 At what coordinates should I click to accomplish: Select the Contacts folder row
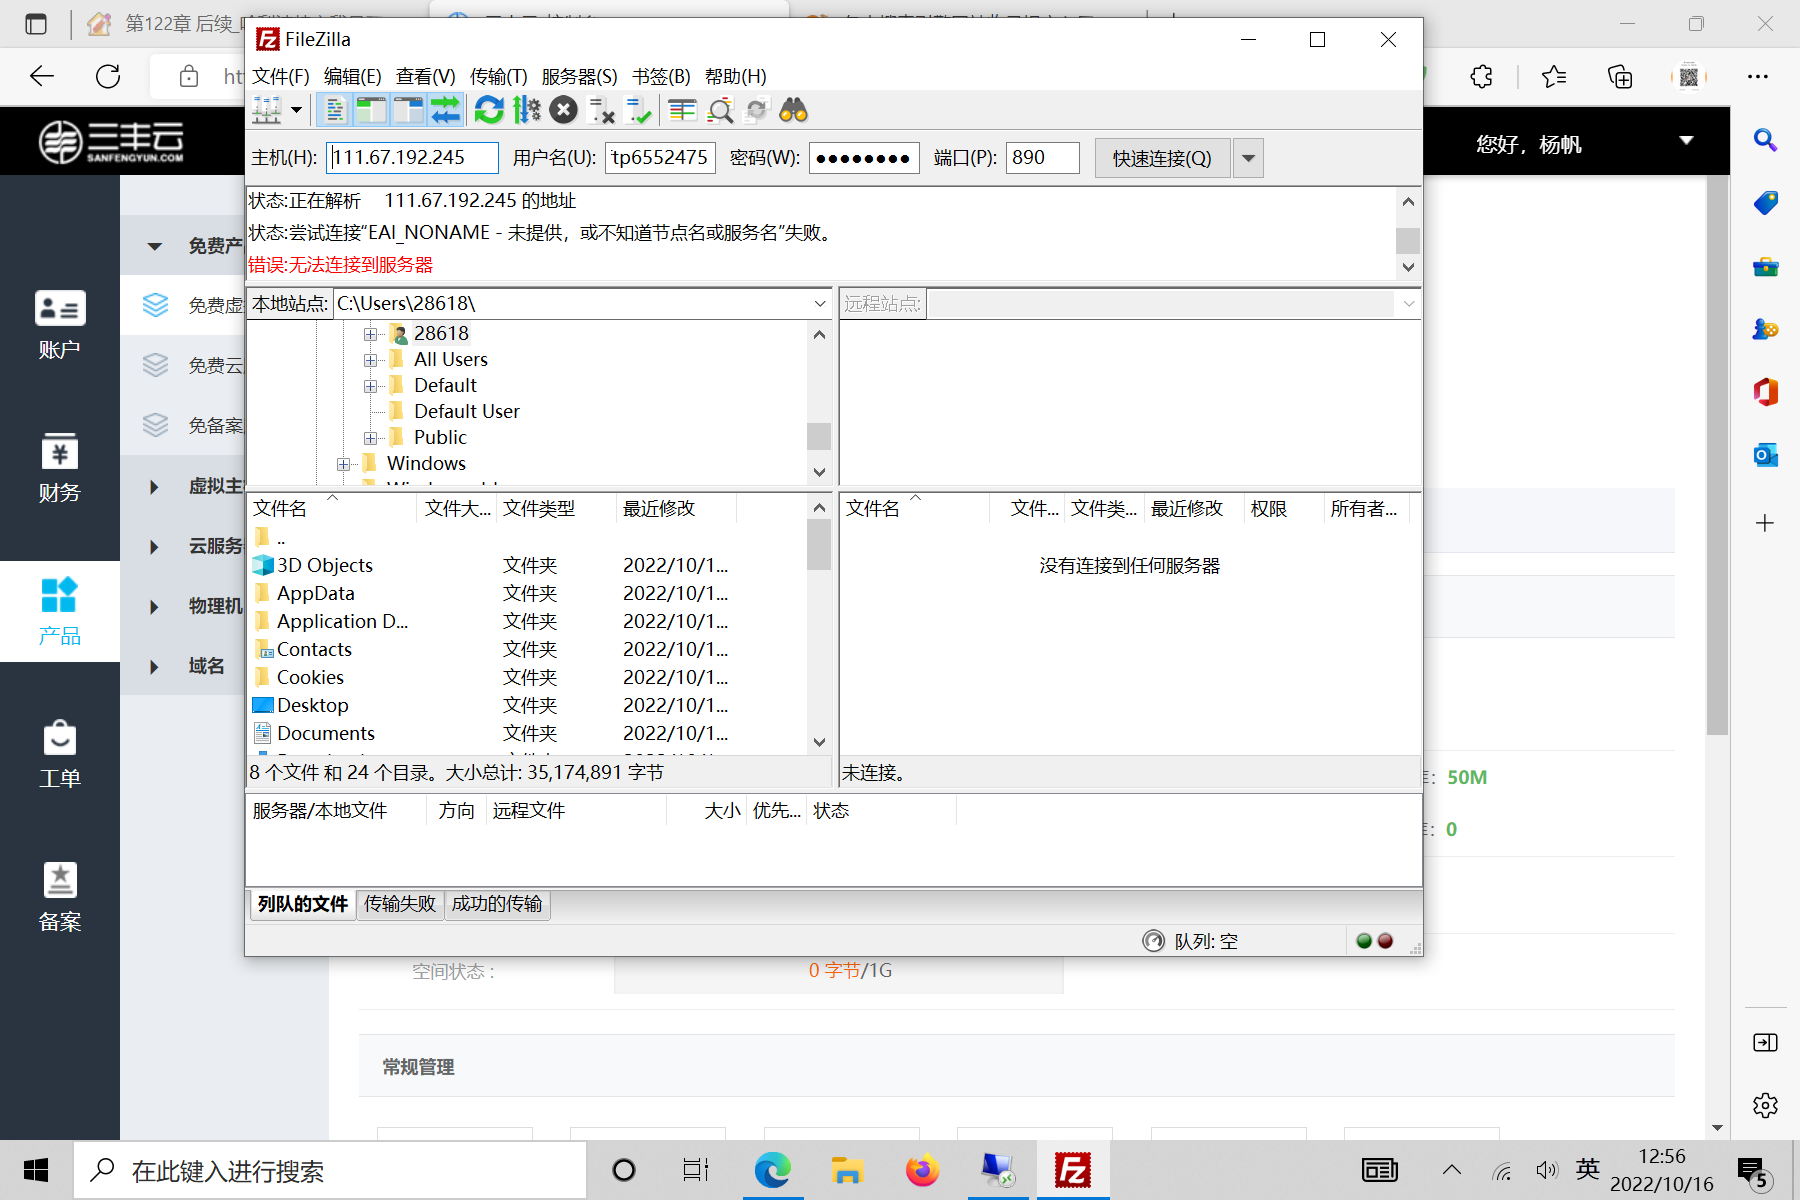[x=527, y=649]
